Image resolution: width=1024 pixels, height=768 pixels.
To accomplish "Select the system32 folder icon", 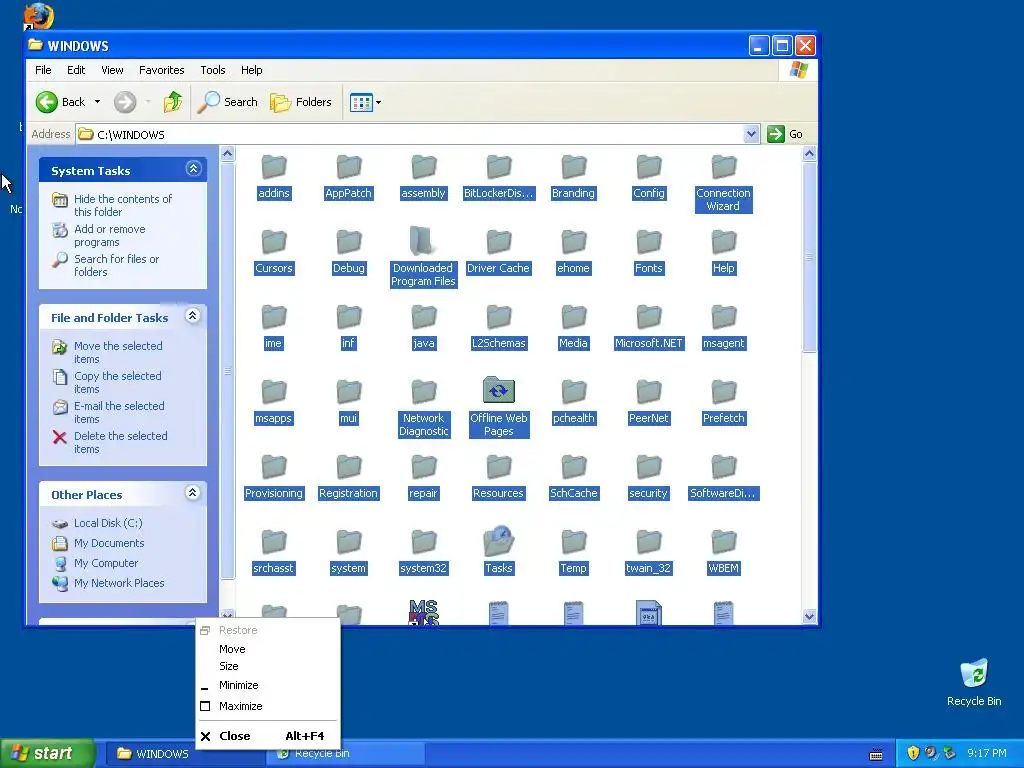I will [x=424, y=542].
